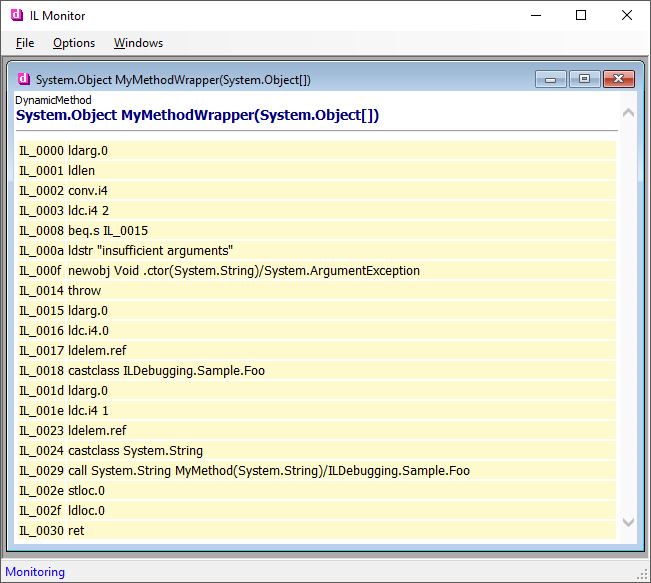Select the IL_001e ldc.i4 1 line
Screen dimensions: 651x583
[317, 410]
